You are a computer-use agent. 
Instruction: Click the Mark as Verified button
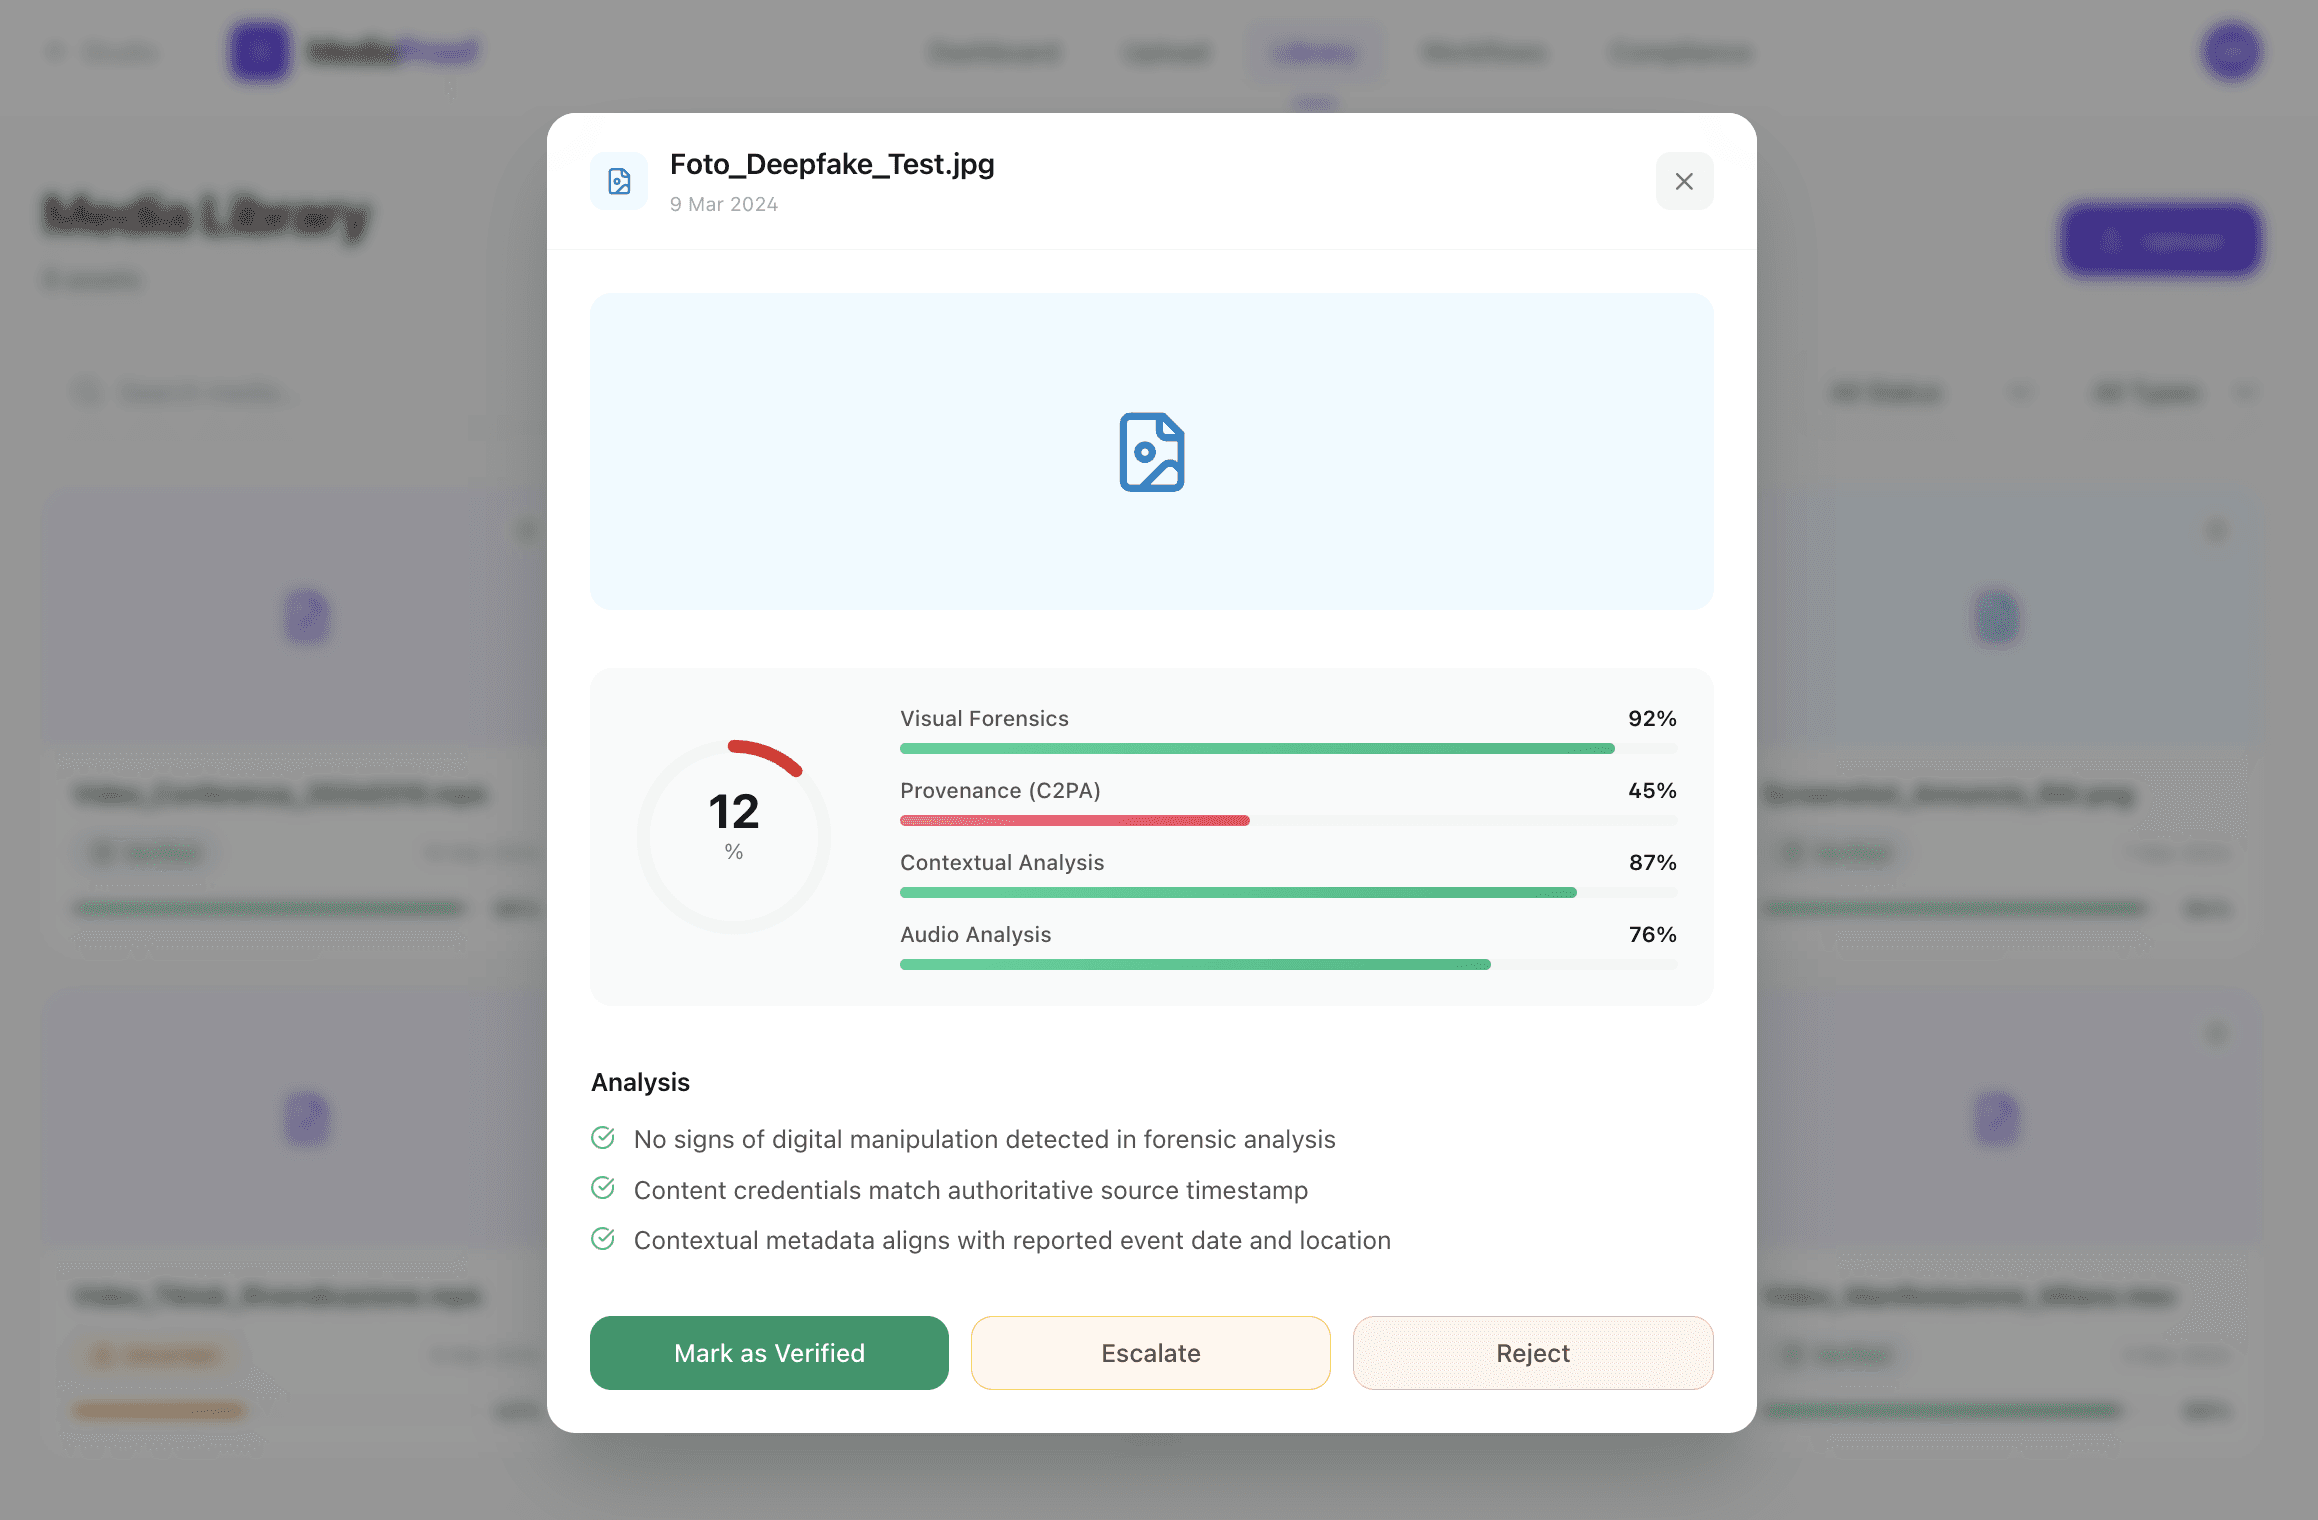(x=768, y=1352)
